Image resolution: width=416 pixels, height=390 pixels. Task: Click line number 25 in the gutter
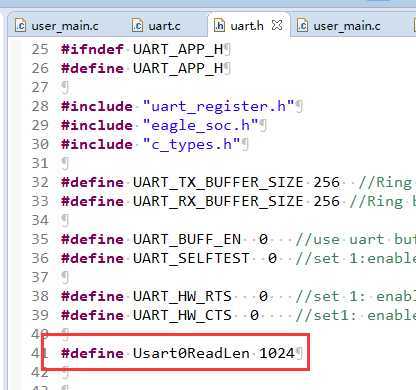(40, 50)
